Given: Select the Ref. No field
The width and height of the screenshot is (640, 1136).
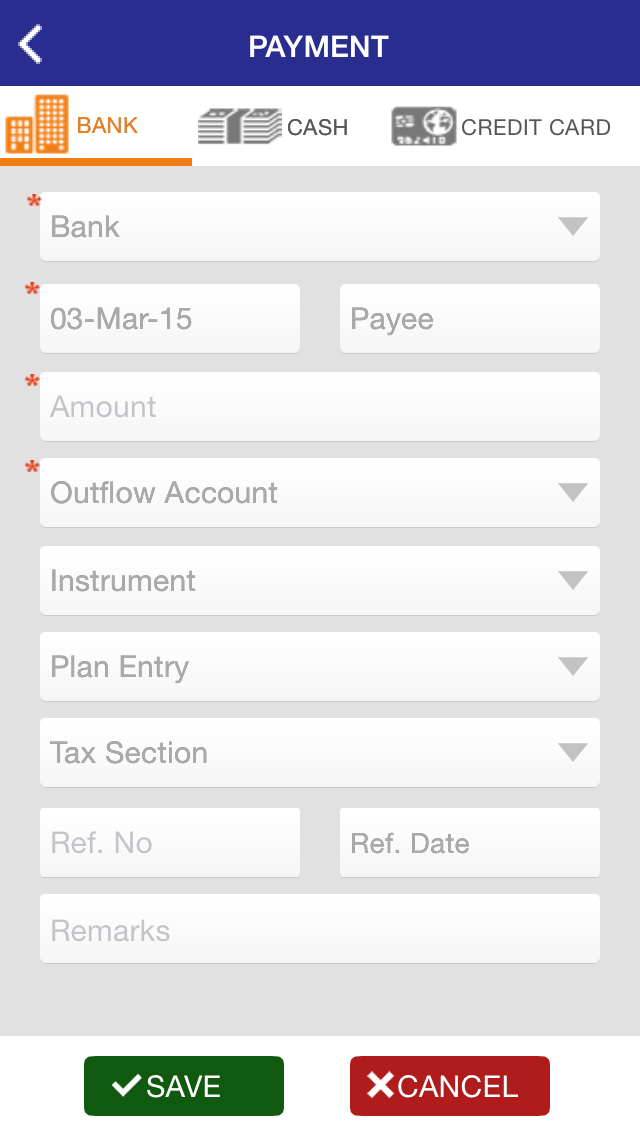Looking at the screenshot, I should click(x=170, y=842).
